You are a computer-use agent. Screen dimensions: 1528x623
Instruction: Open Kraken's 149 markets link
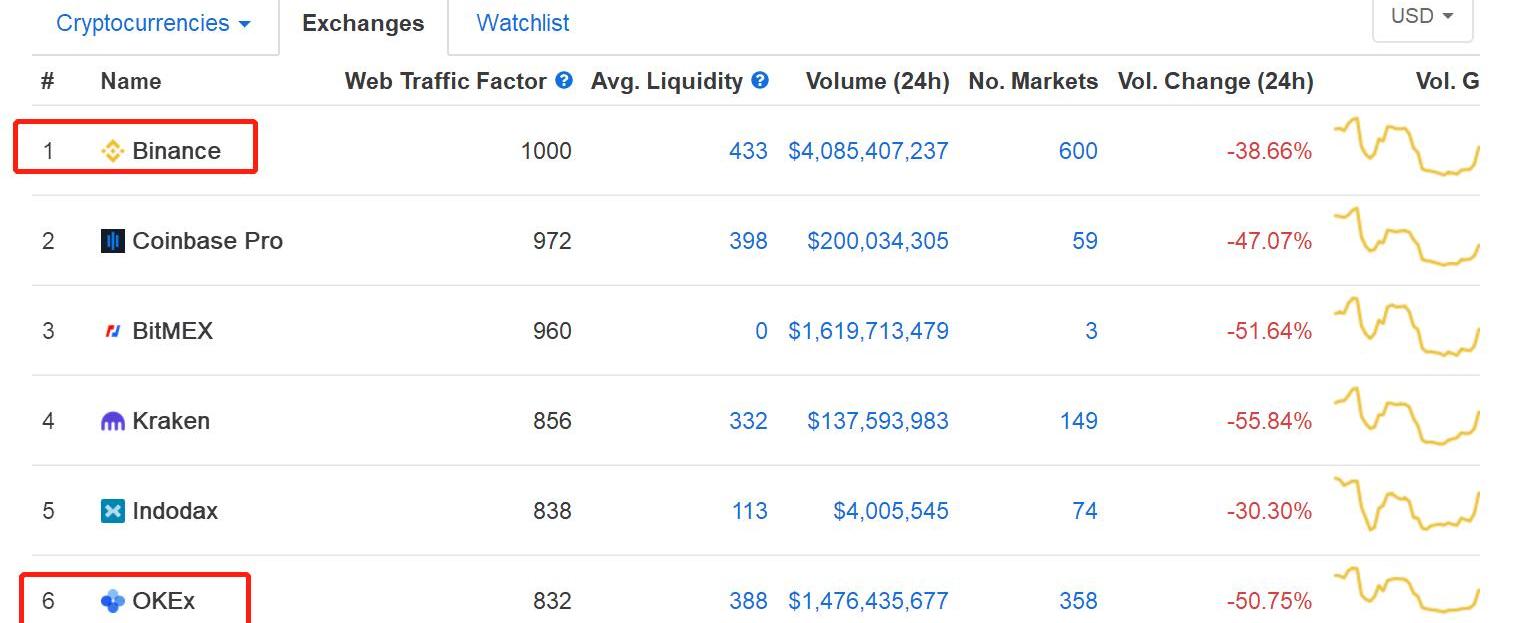coord(1078,421)
